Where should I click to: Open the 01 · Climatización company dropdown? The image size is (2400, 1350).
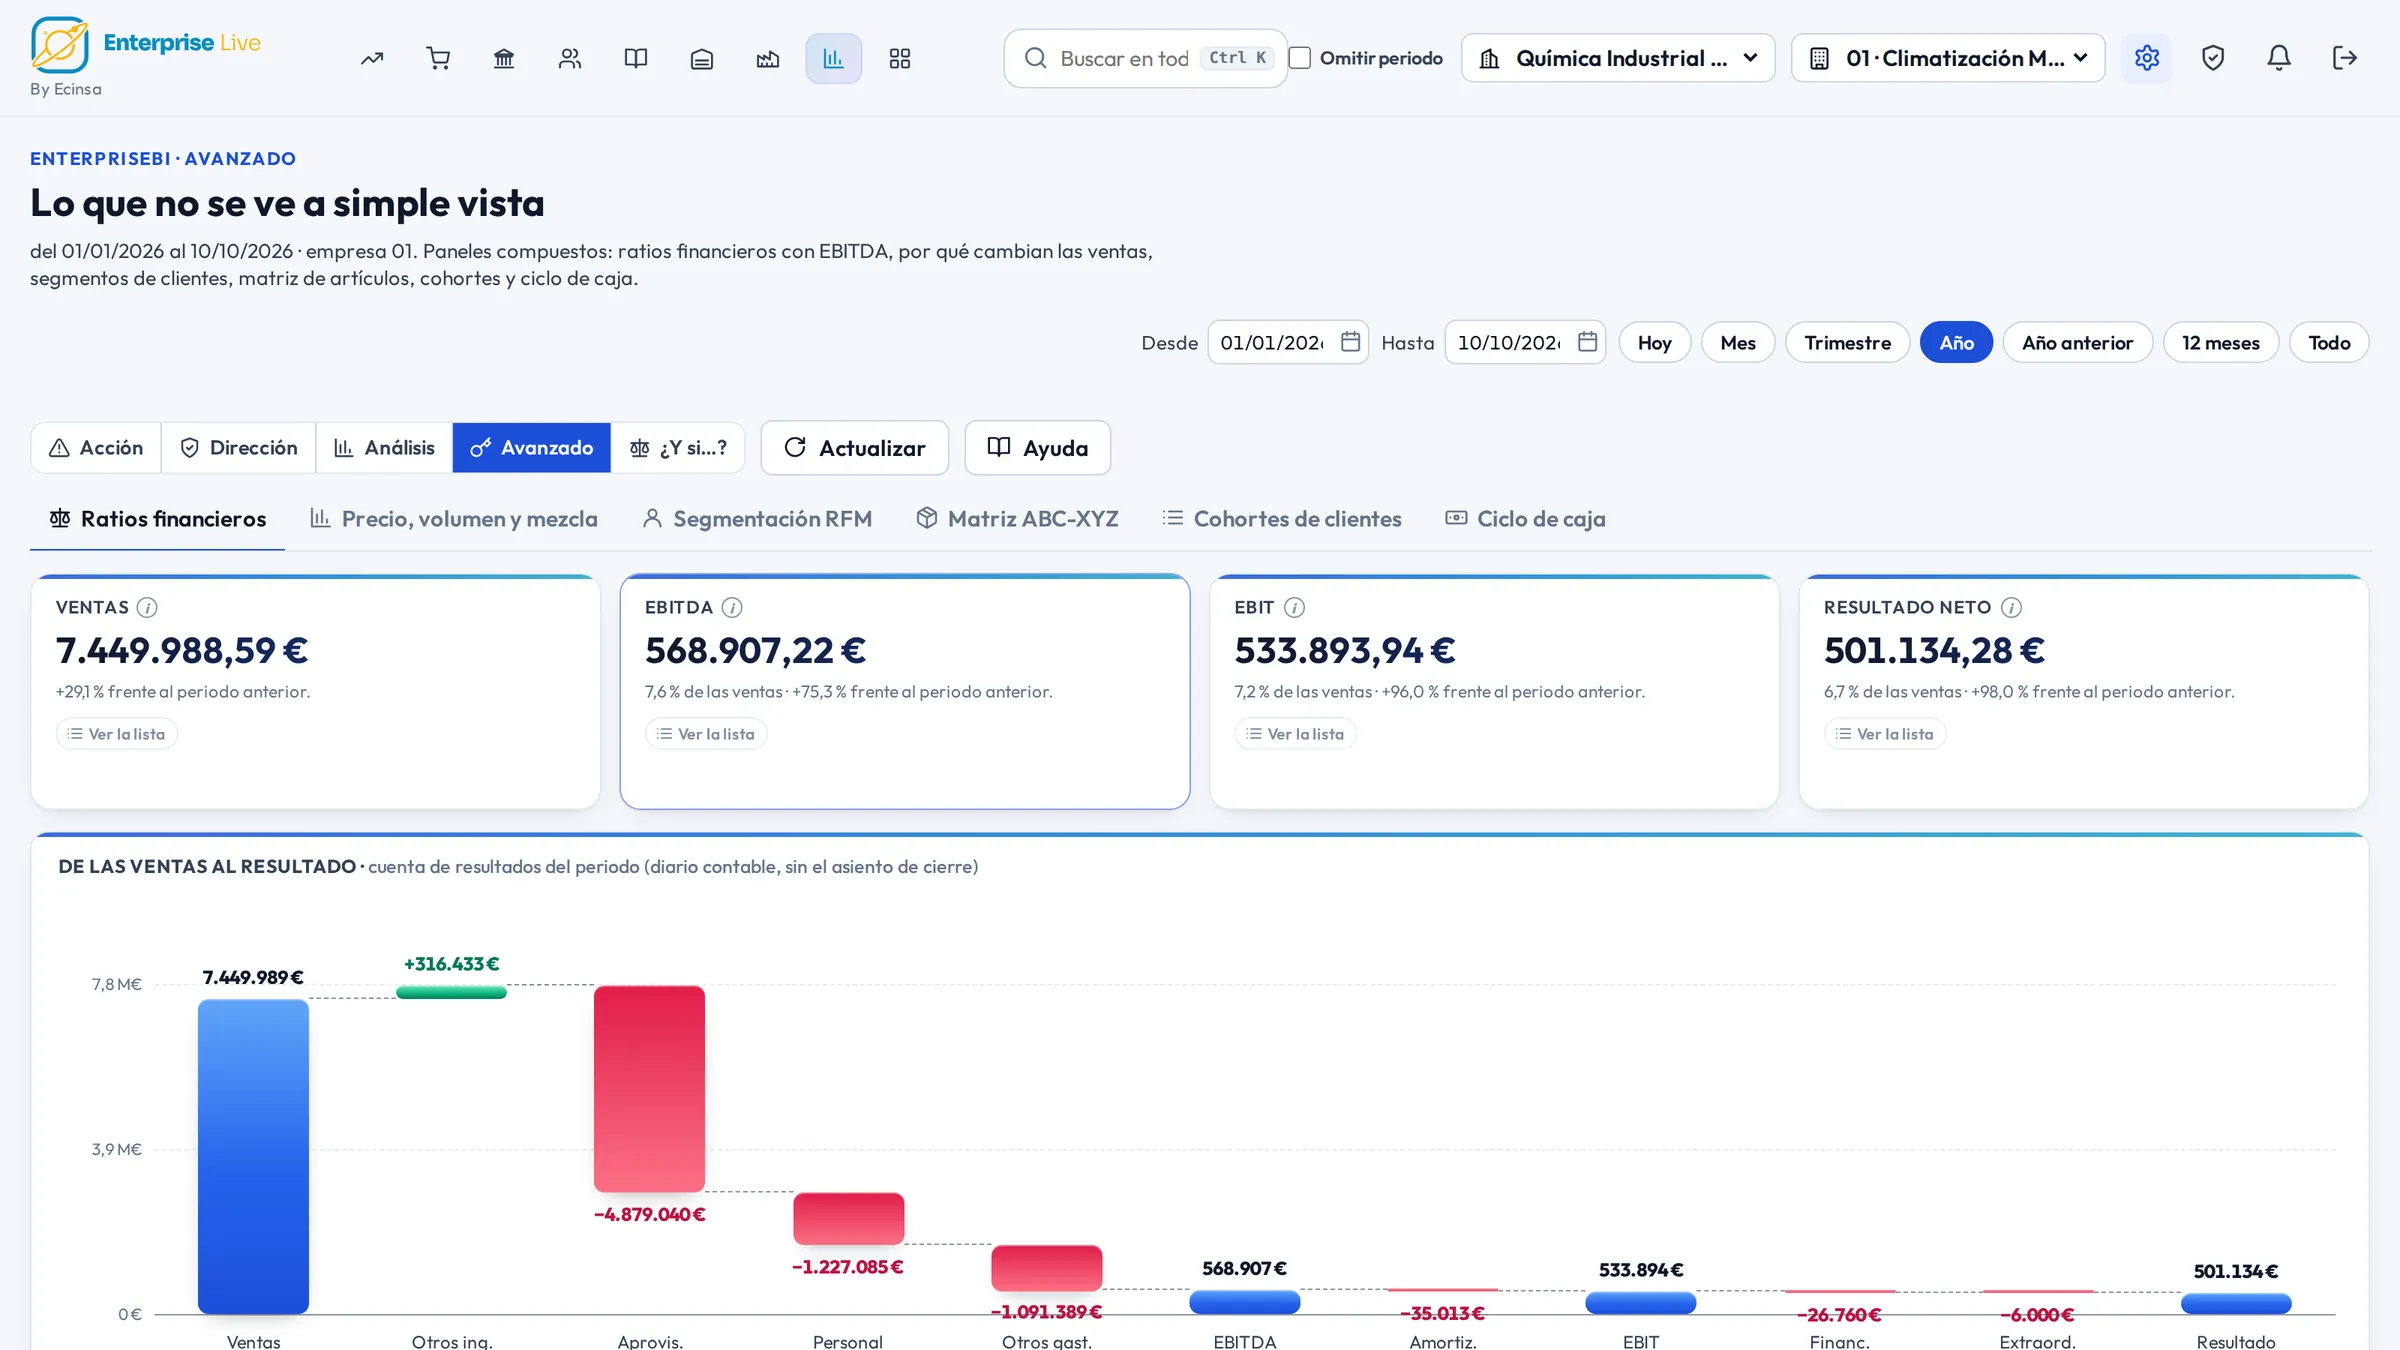point(1948,58)
